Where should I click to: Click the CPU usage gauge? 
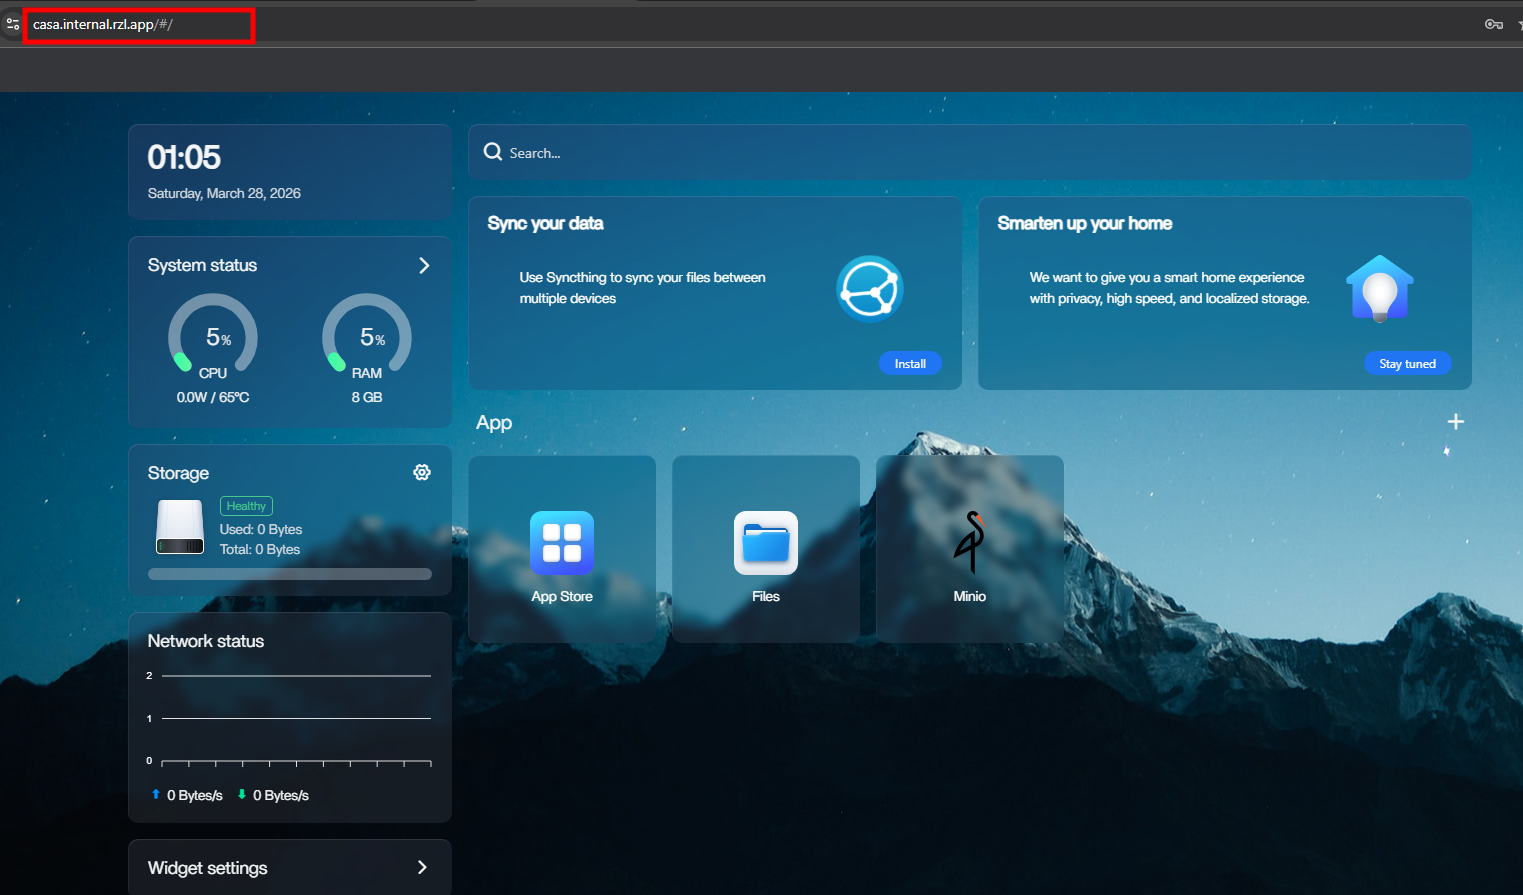pyautogui.click(x=213, y=337)
